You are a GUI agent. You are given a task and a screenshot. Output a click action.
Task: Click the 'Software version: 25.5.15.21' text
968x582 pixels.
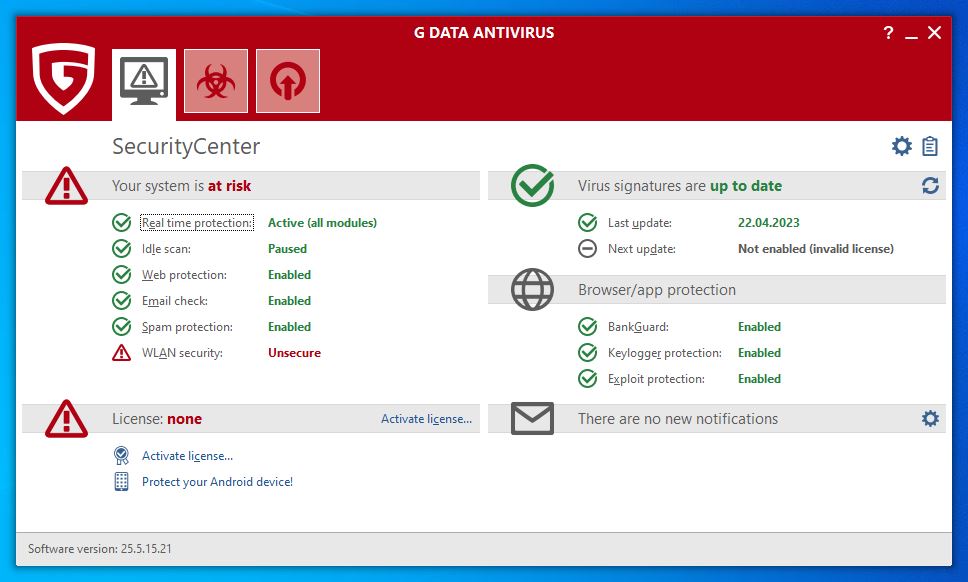[x=99, y=549]
